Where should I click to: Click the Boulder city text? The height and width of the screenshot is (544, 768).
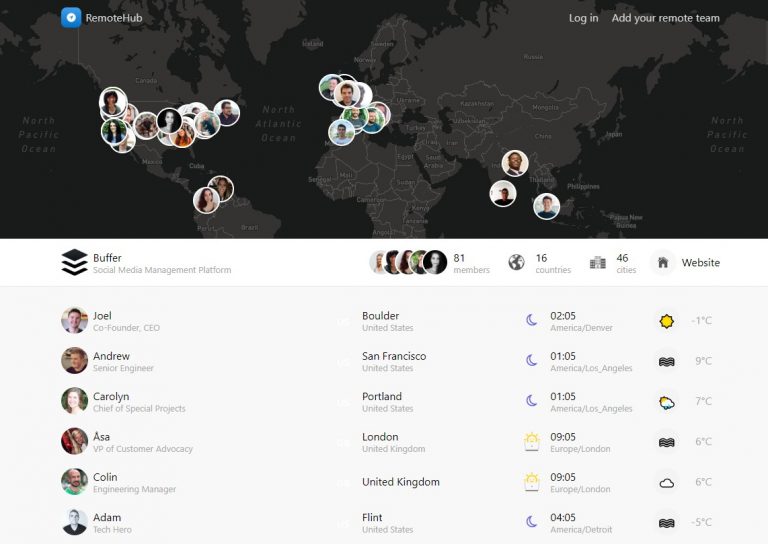pyautogui.click(x=381, y=316)
